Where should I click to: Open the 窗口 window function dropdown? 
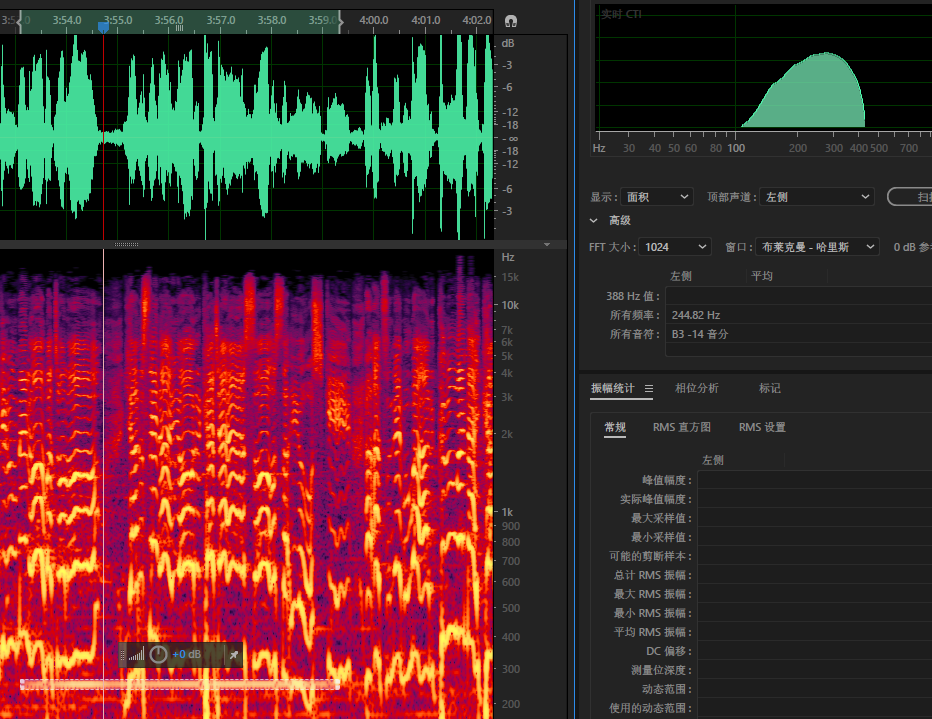(817, 247)
